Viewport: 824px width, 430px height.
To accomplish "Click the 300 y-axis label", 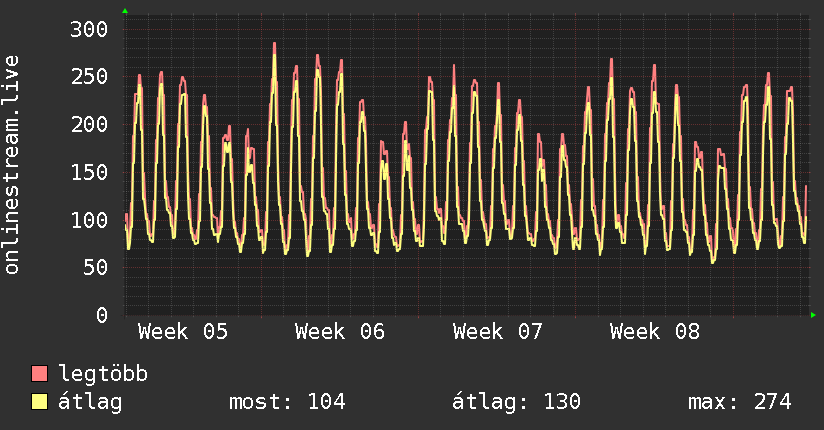I will pos(89,29).
